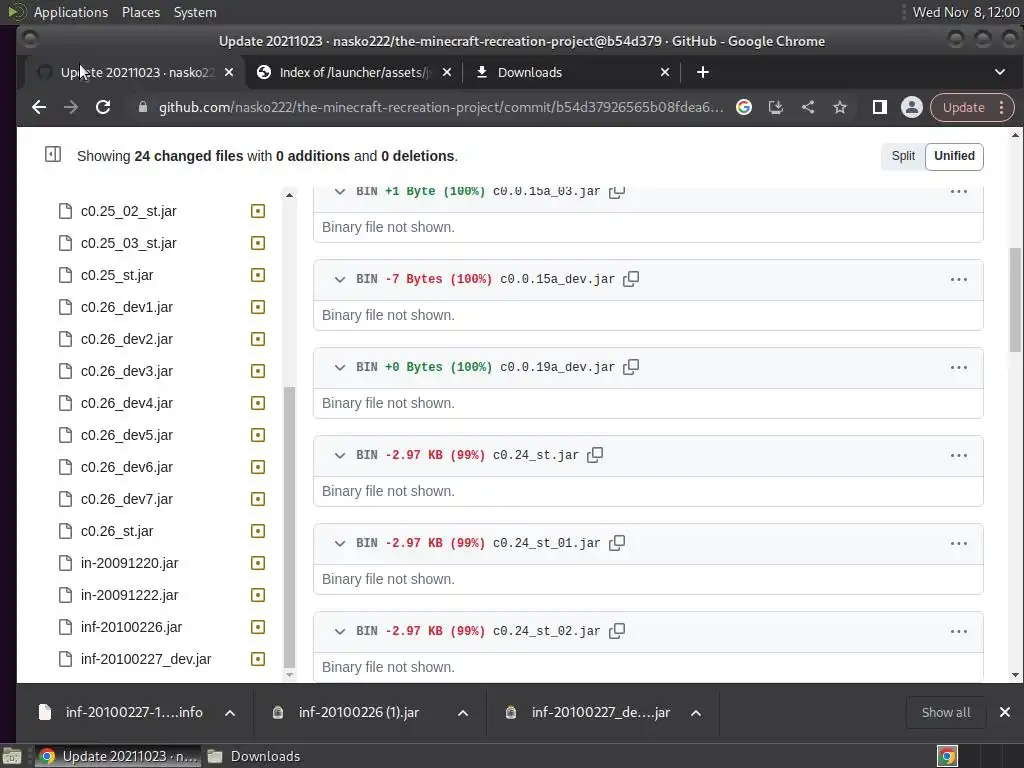Switch to the Downloads tab

coord(572,72)
